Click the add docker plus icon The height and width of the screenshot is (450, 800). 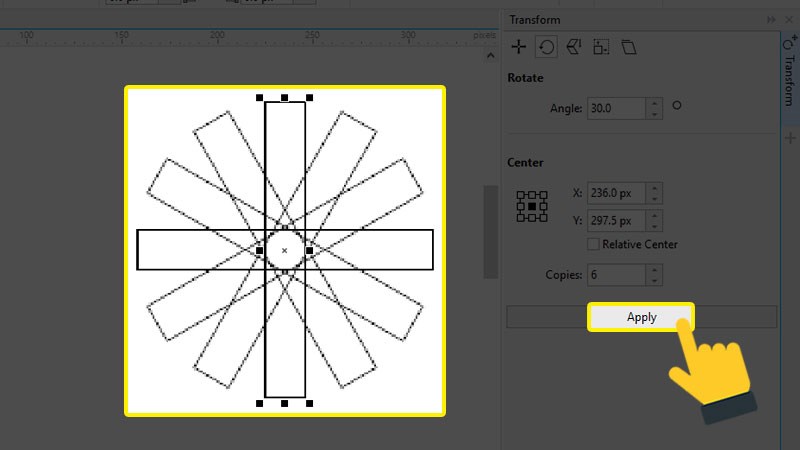(788, 139)
